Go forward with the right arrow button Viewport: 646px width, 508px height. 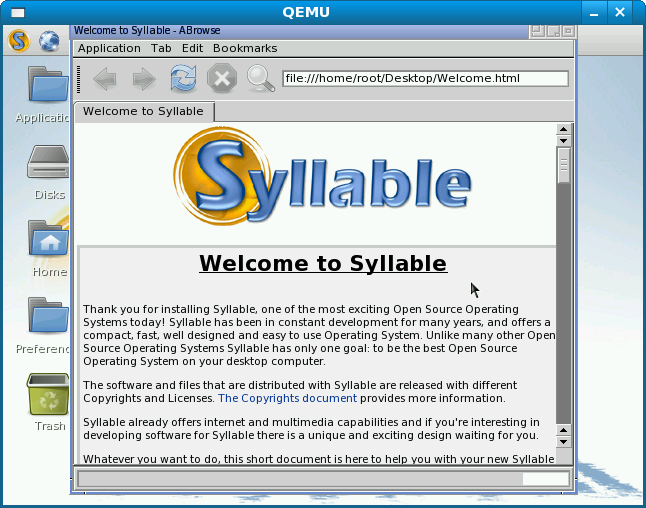144,78
